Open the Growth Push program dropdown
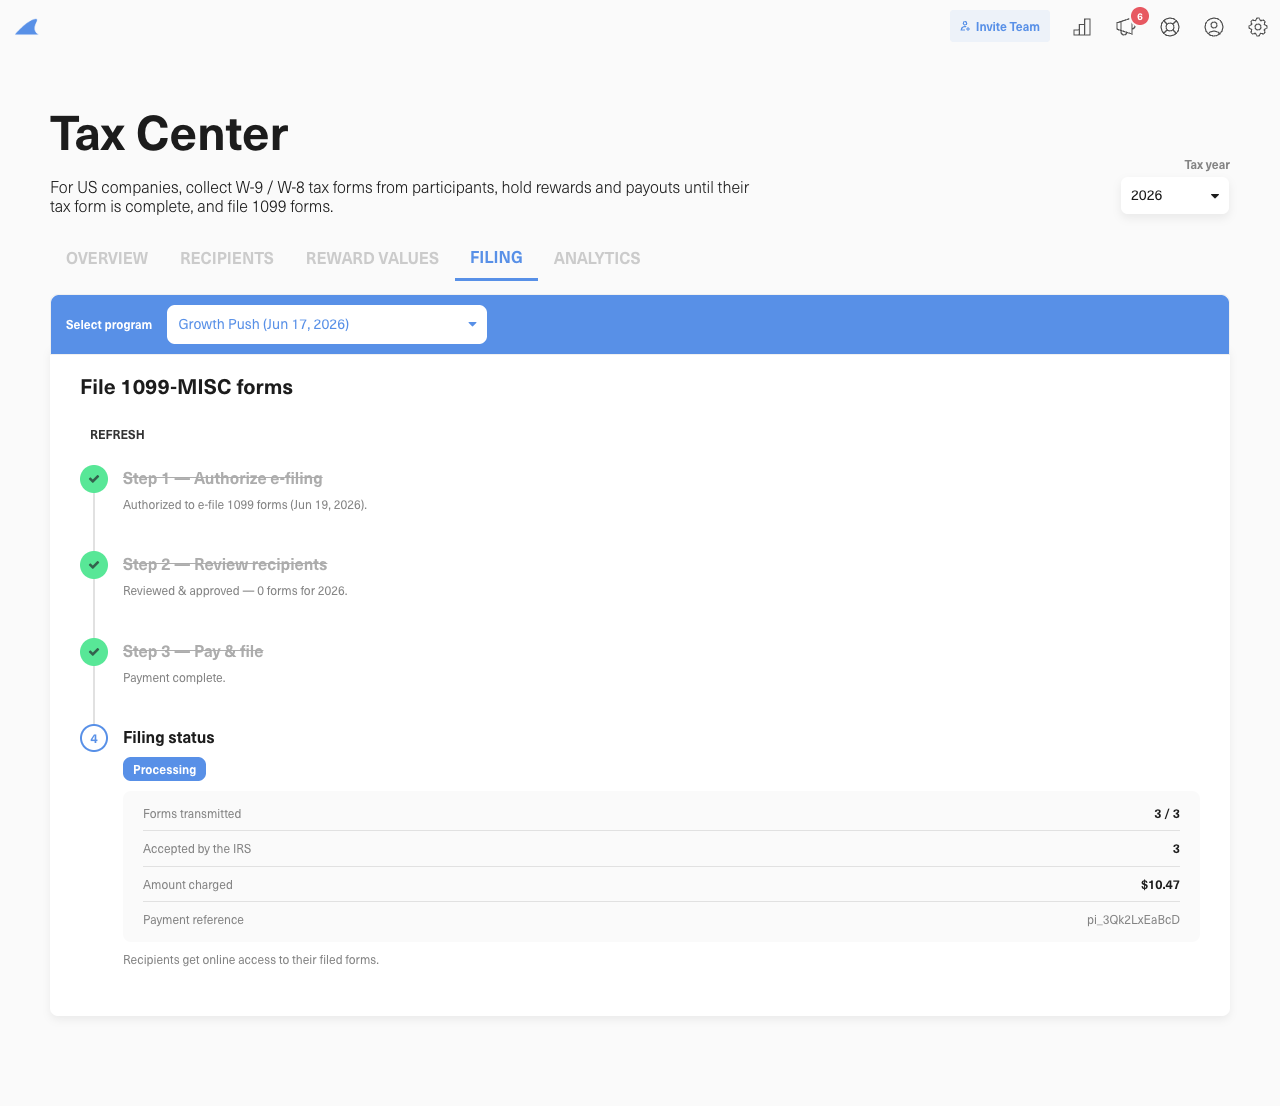Image resolution: width=1280 pixels, height=1106 pixels. click(x=327, y=324)
